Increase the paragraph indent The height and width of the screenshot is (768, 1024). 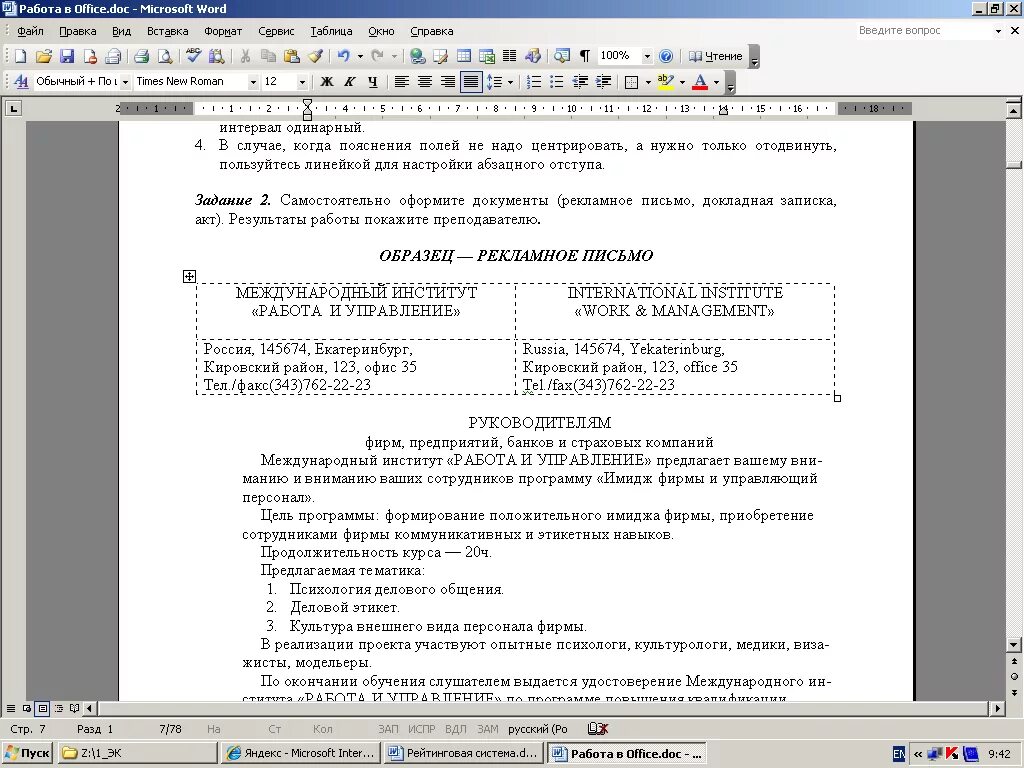click(x=603, y=82)
